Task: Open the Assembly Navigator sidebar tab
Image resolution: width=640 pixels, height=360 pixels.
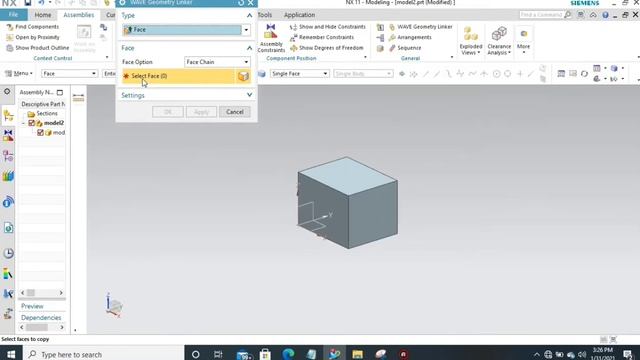Action: click(8, 116)
